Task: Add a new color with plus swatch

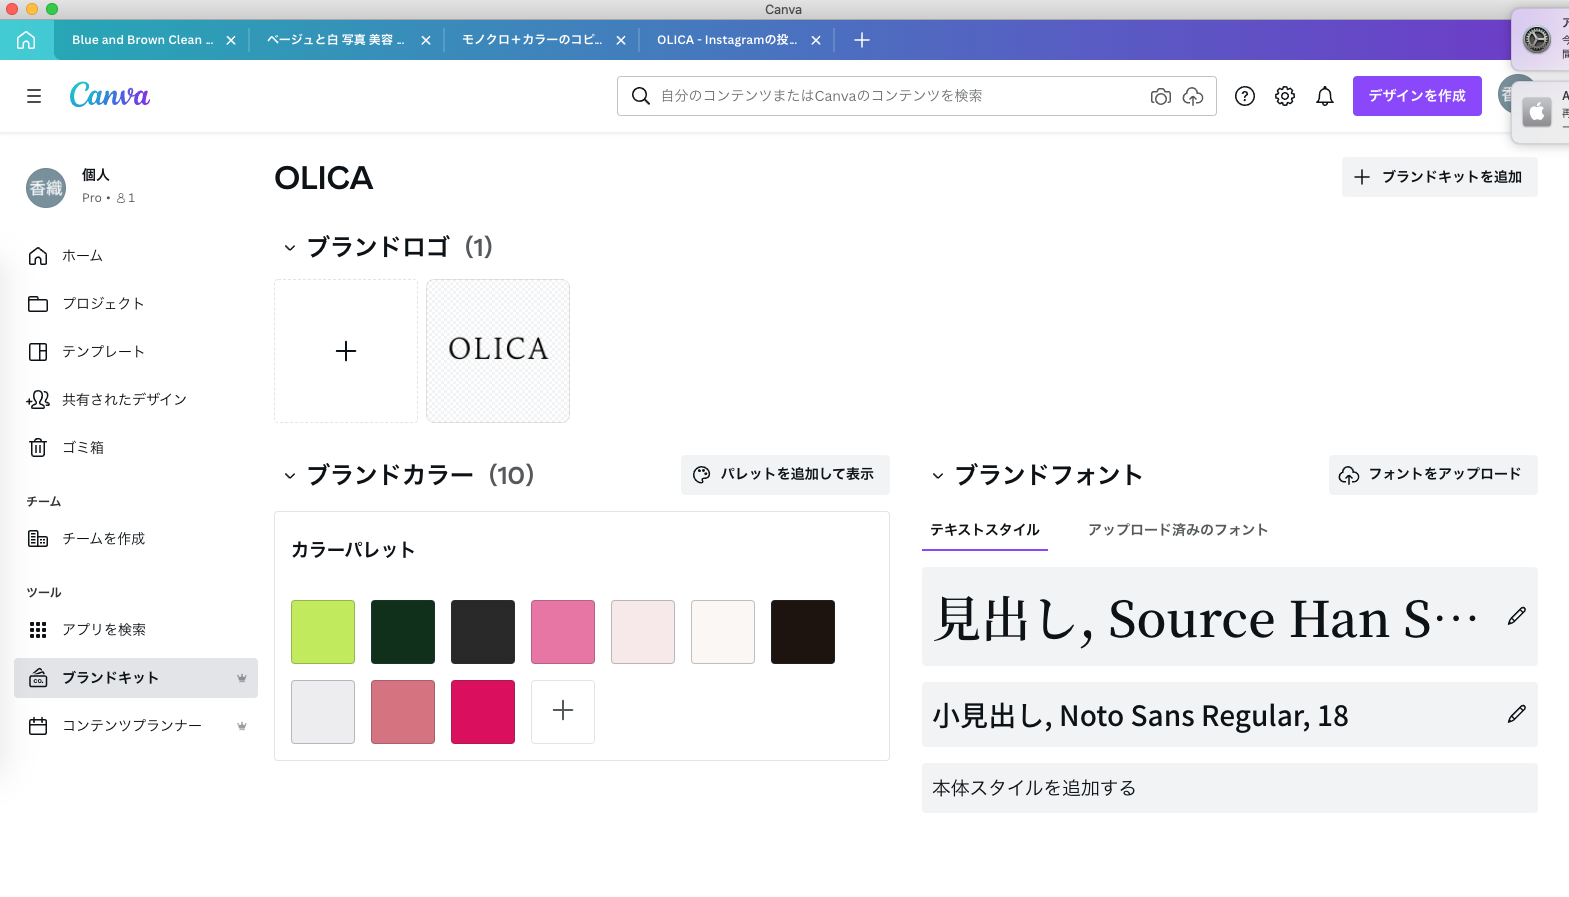Action: pos(563,712)
